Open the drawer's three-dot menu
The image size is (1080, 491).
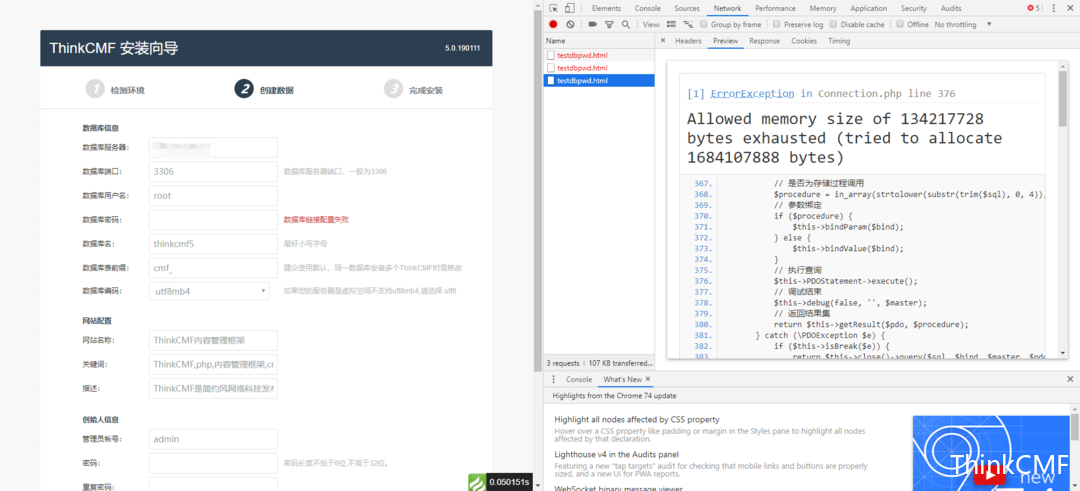point(554,379)
